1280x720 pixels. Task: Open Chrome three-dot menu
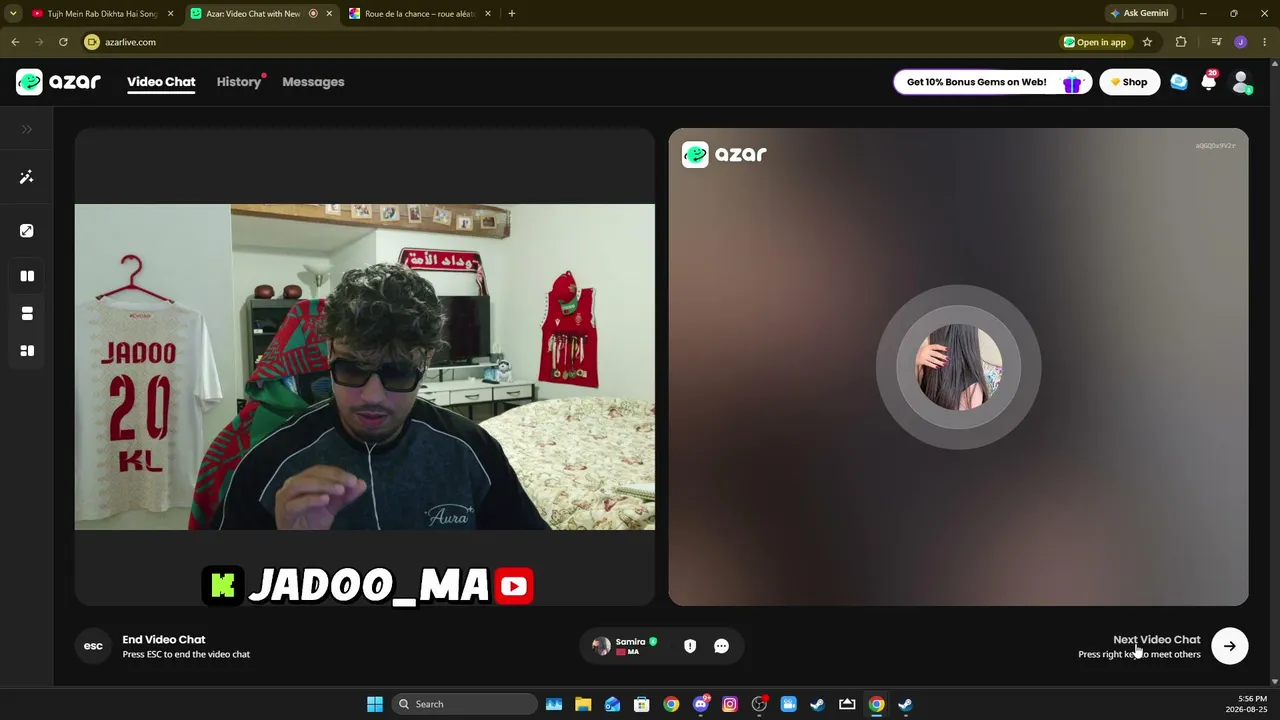[x=1266, y=42]
